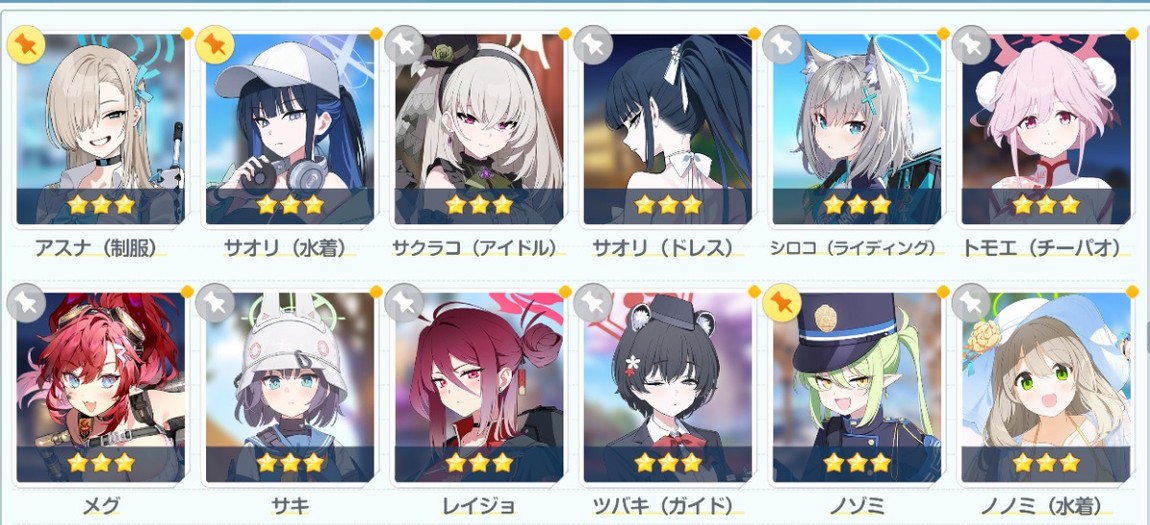Click the pin icon on ツバキ(ガイド)
The image size is (1150, 525).
(593, 303)
